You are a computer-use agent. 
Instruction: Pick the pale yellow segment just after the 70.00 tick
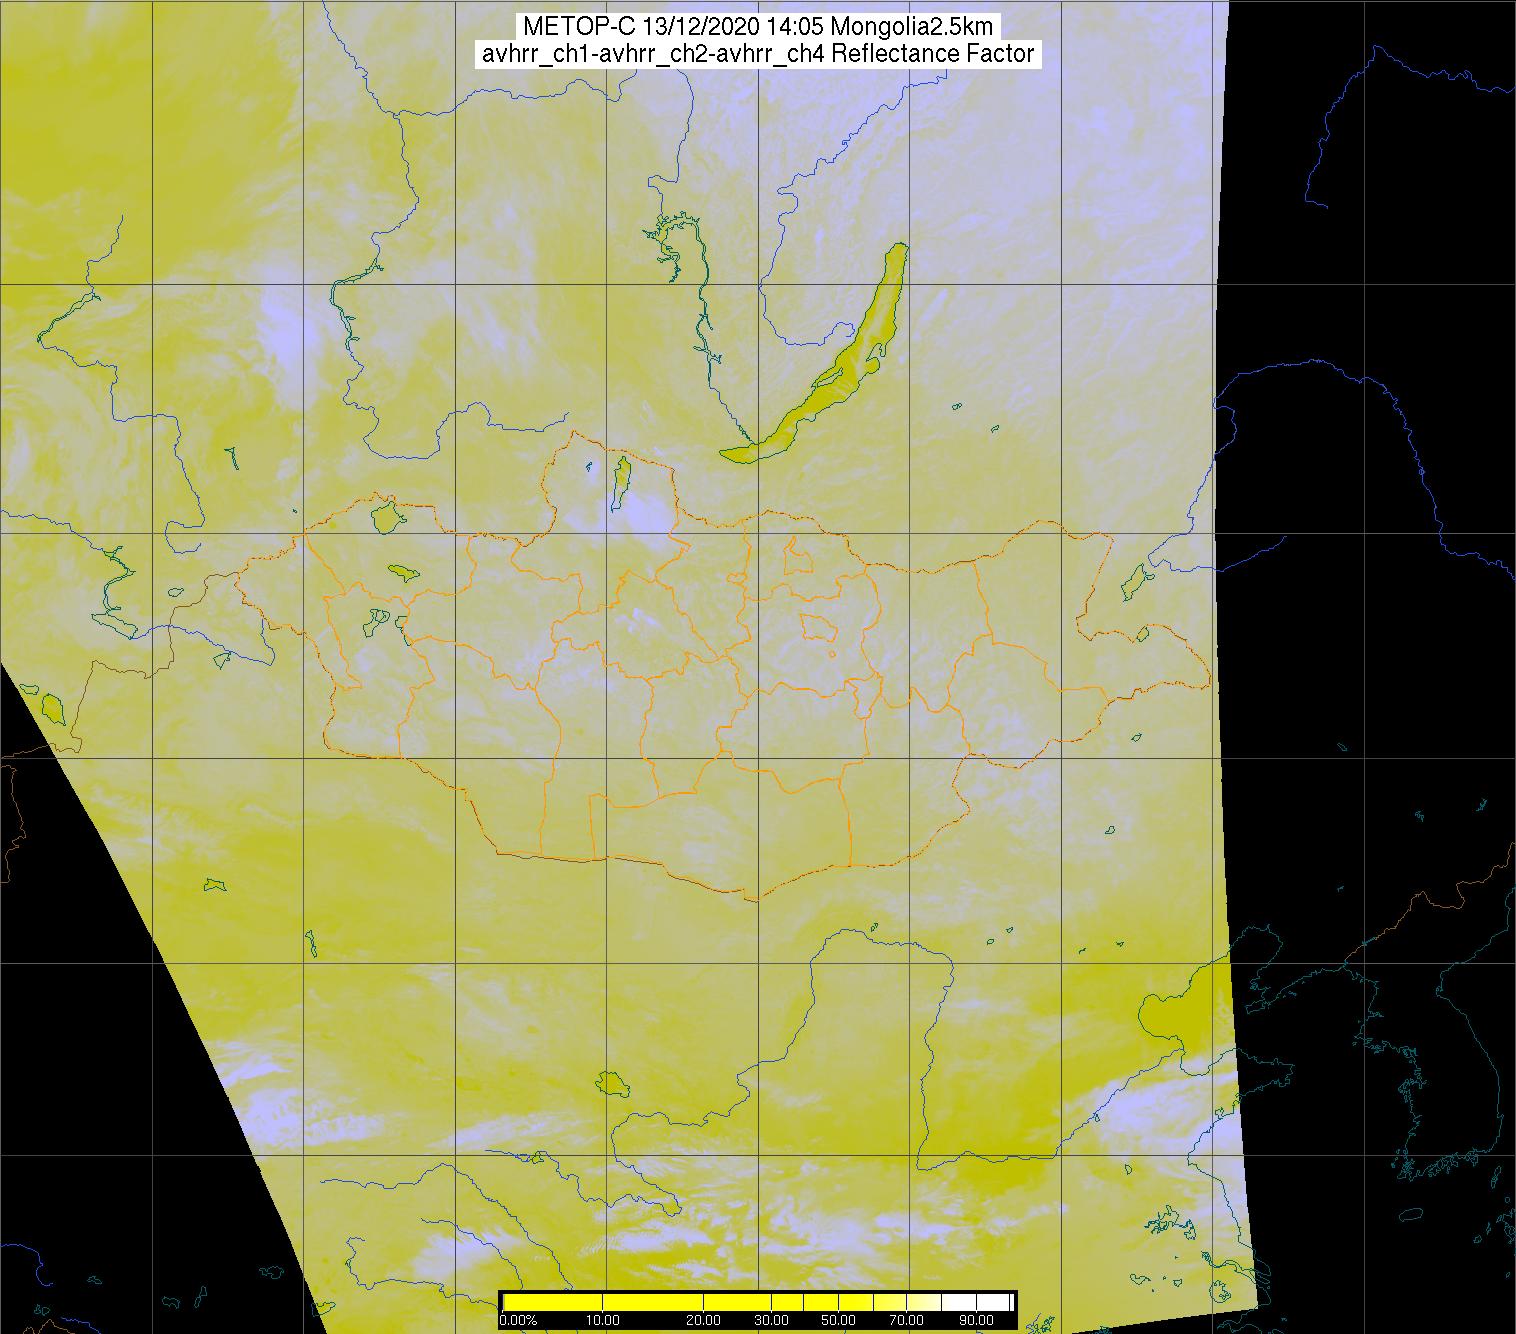pyautogui.click(x=923, y=1302)
